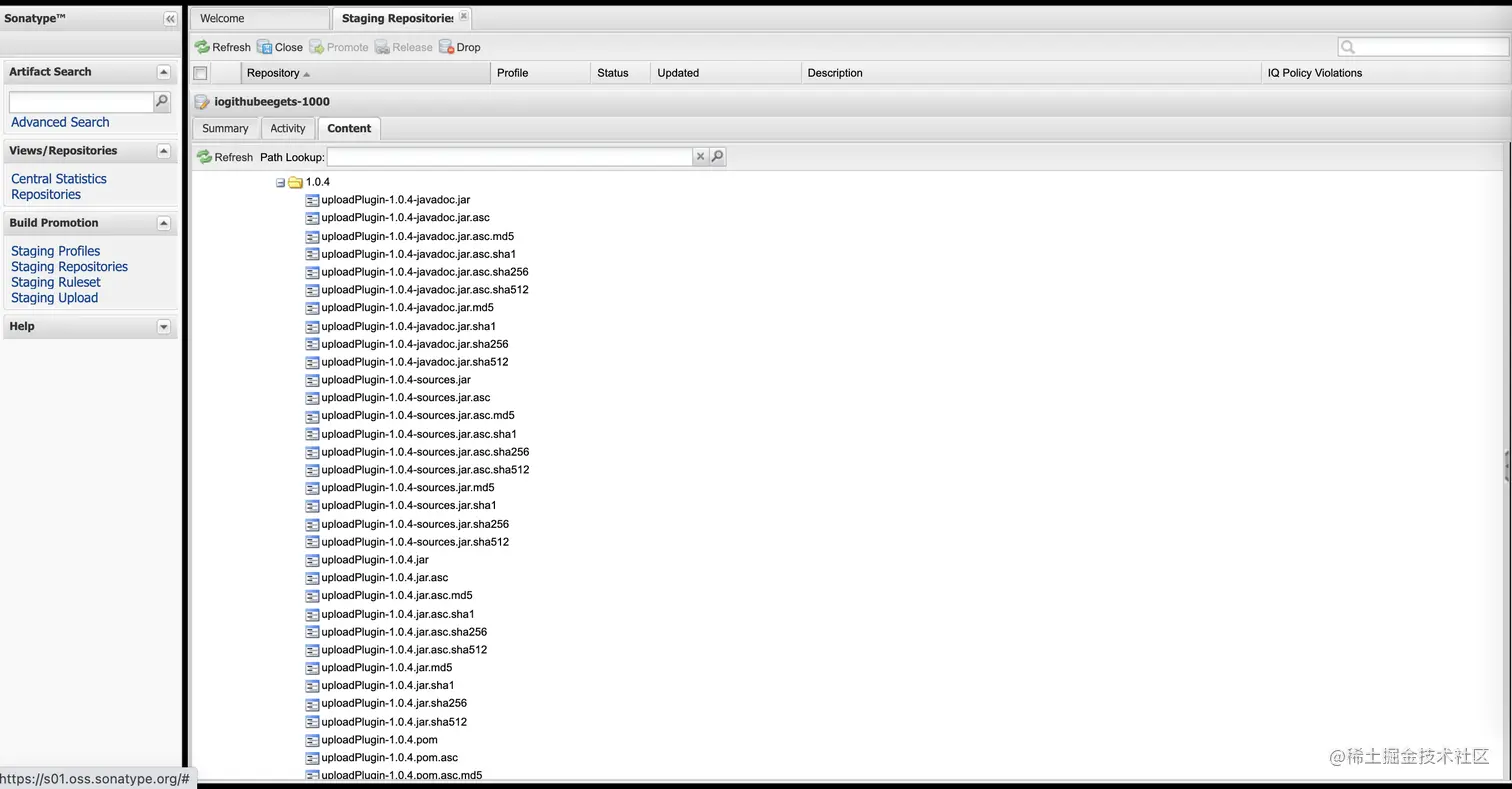Image resolution: width=1512 pixels, height=789 pixels.
Task: Click file icon of uploadPlugin-1.0.4.jar
Action: tap(312, 560)
